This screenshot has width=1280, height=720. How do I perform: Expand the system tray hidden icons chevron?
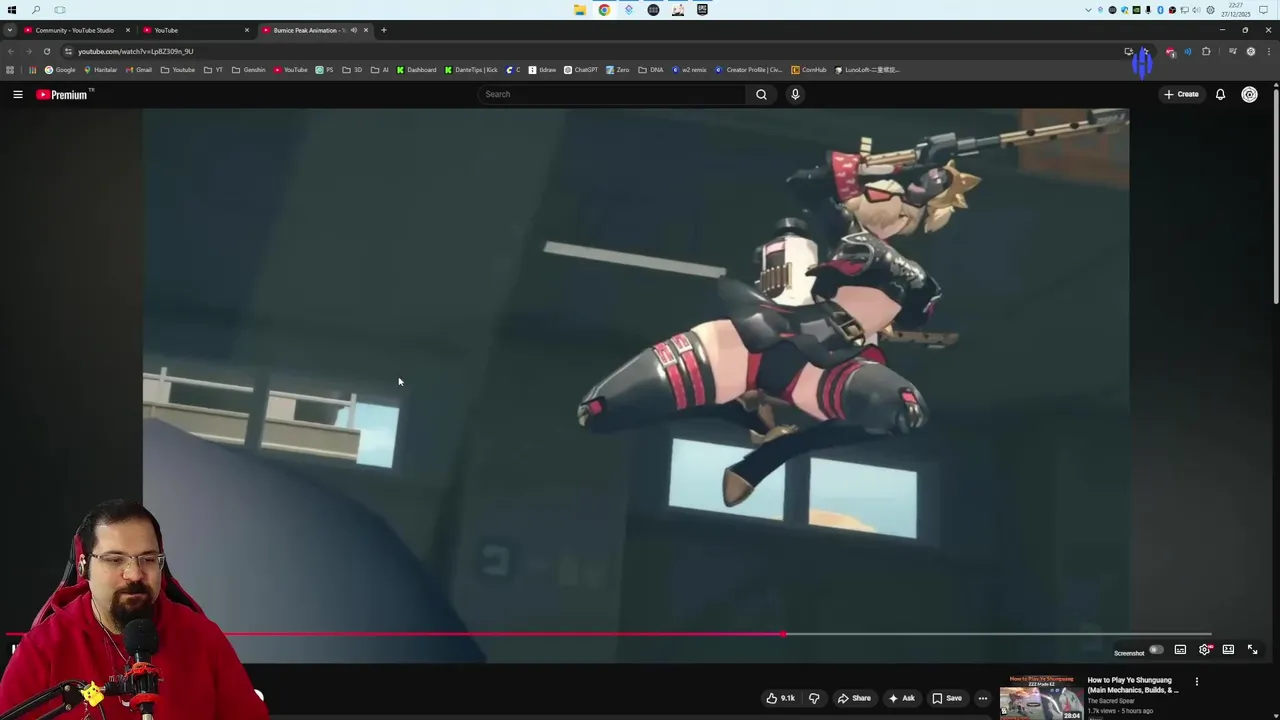(1088, 10)
